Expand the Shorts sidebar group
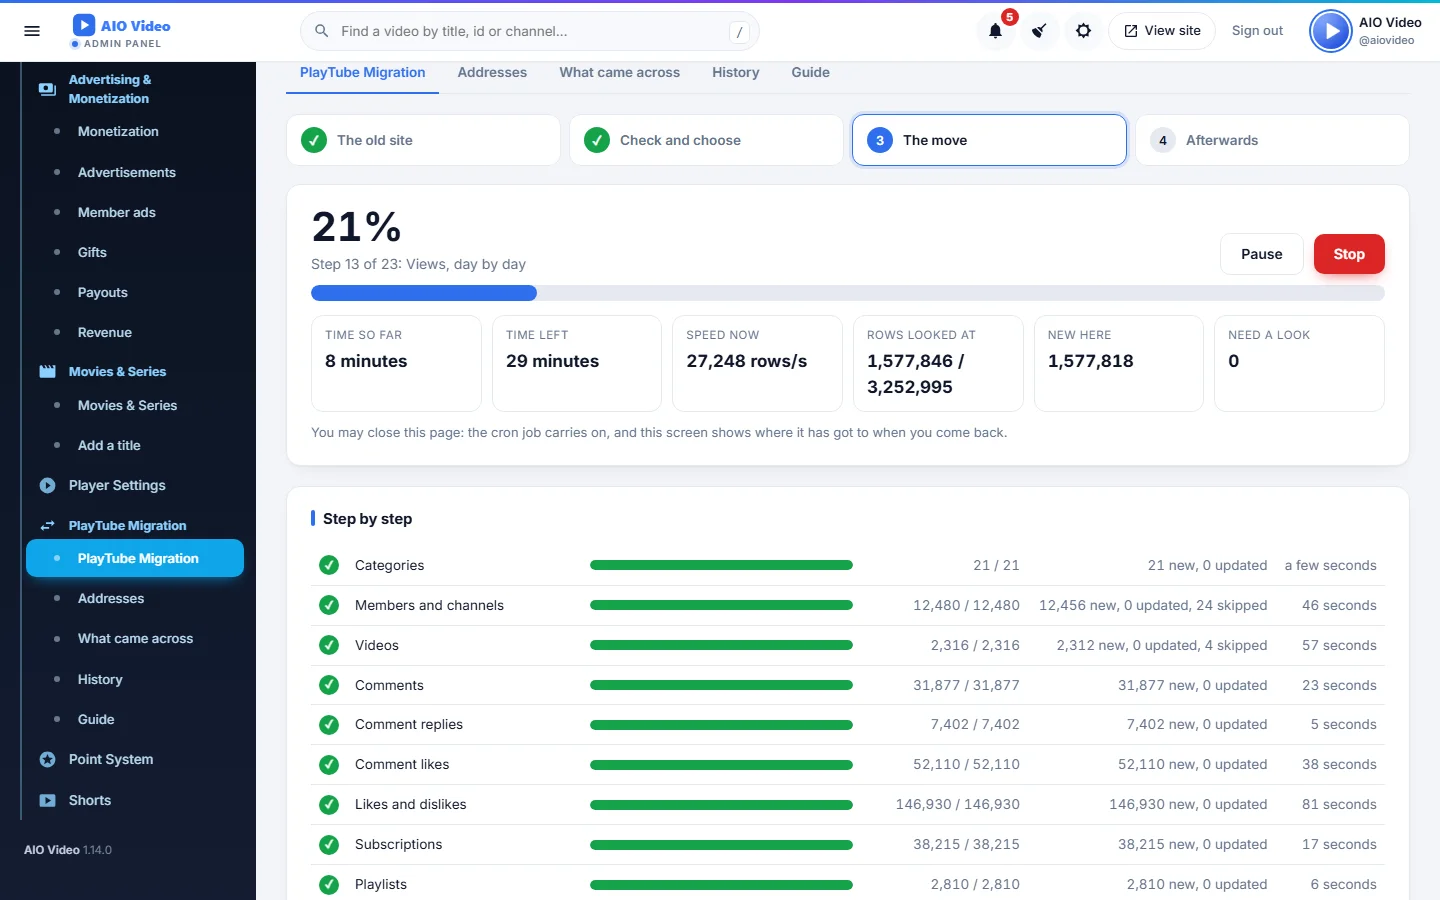 coord(135,800)
